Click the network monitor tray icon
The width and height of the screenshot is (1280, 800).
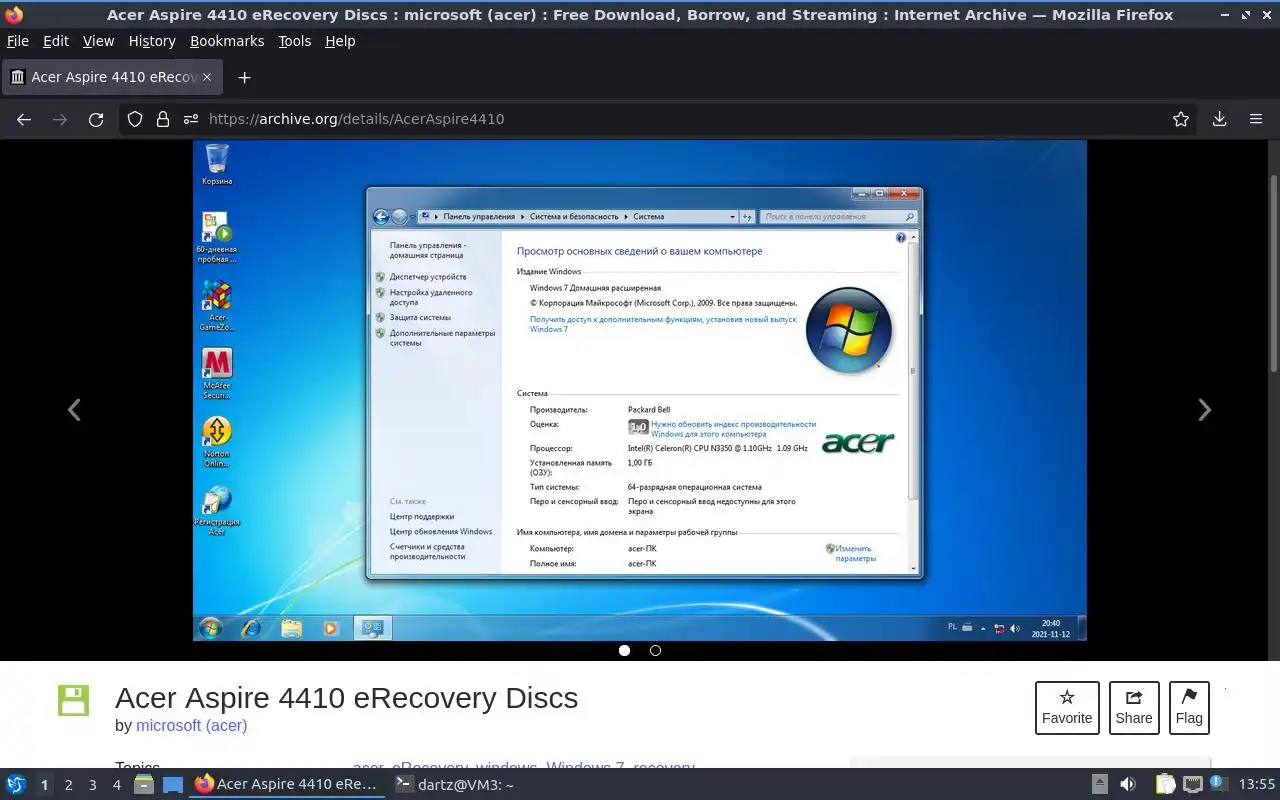[1193, 785]
